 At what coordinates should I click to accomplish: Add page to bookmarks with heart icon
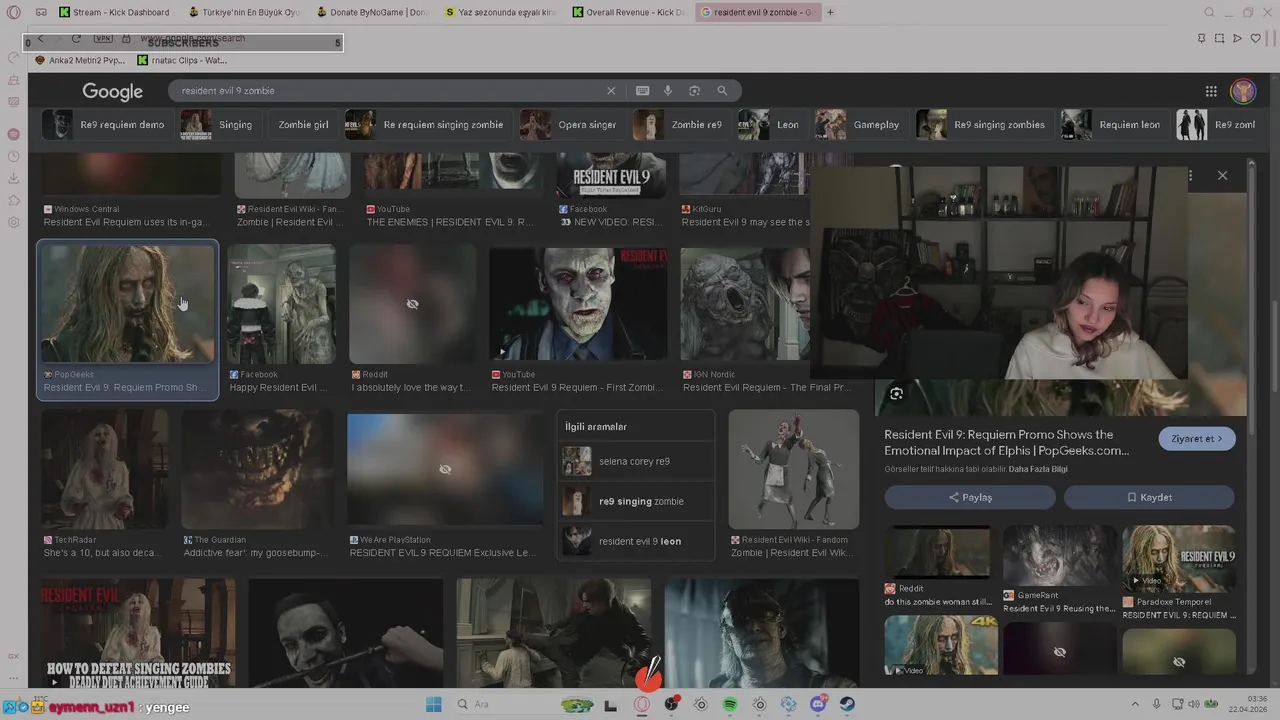click(x=1256, y=39)
